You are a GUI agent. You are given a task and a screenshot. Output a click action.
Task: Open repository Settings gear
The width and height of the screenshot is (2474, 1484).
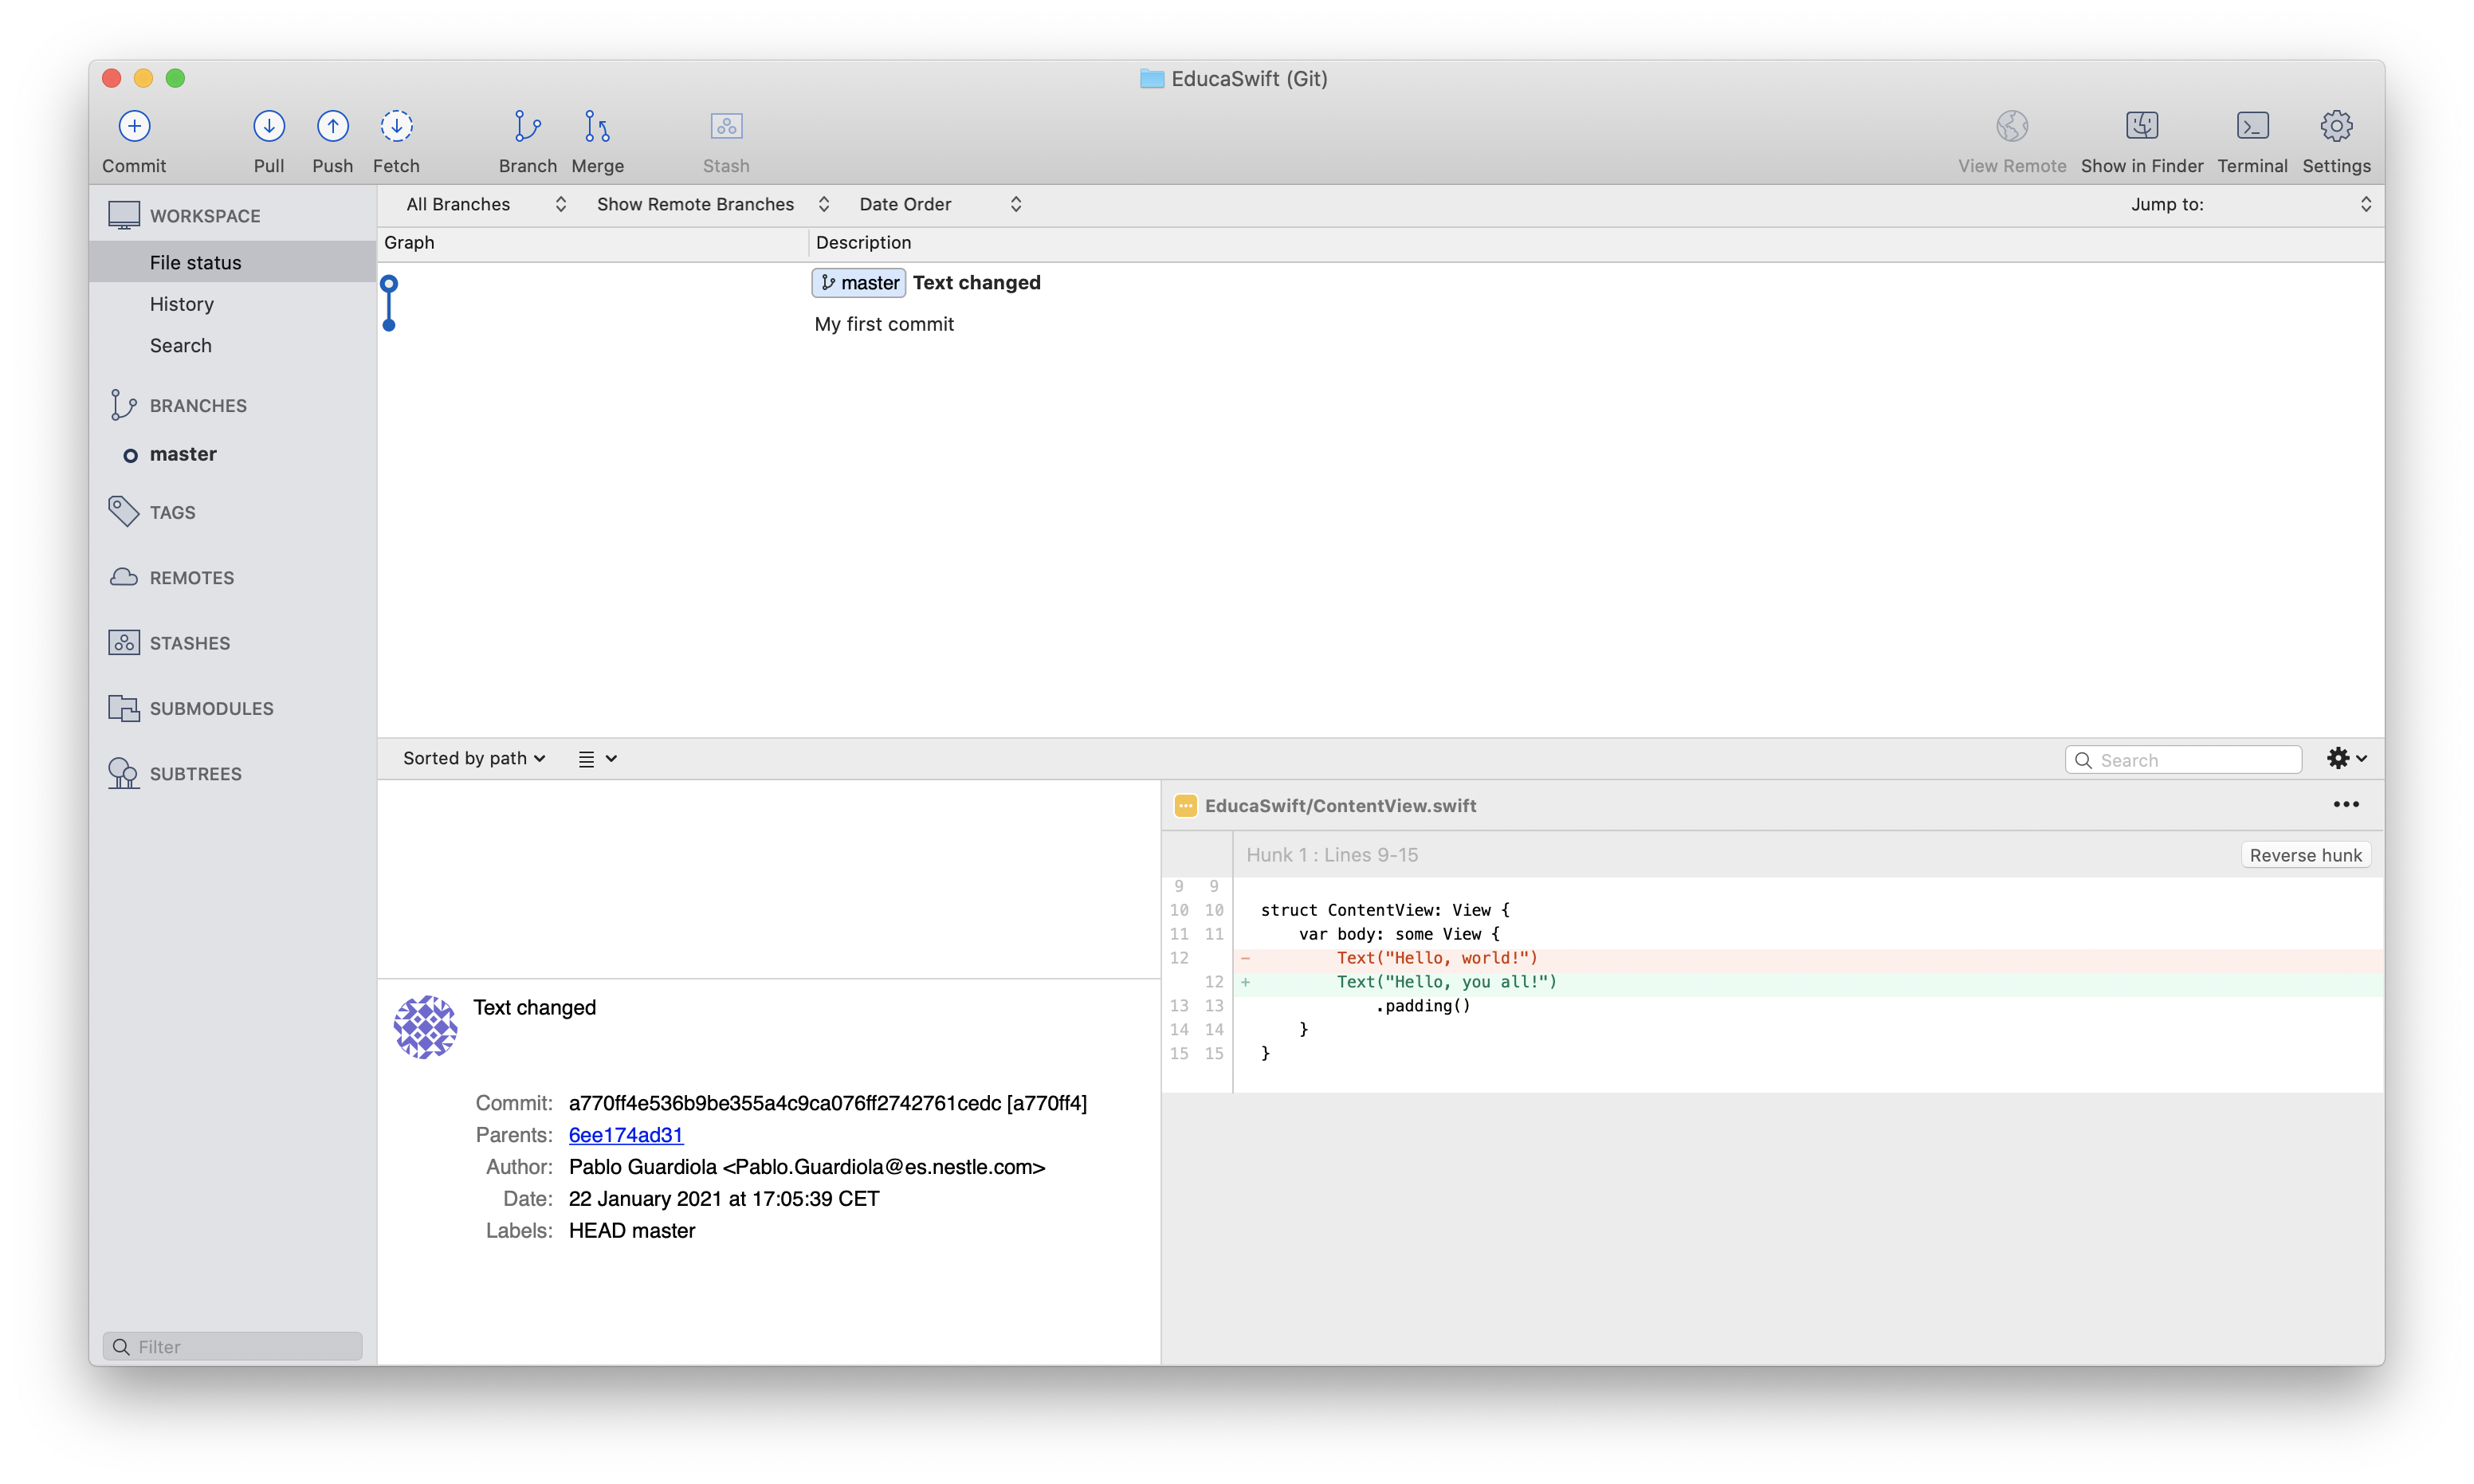[2336, 126]
